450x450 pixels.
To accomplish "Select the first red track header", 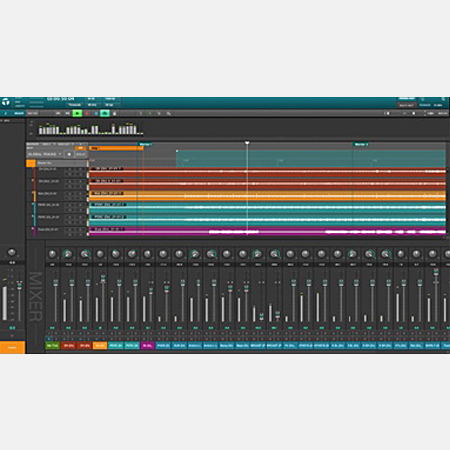I will click(60, 172).
